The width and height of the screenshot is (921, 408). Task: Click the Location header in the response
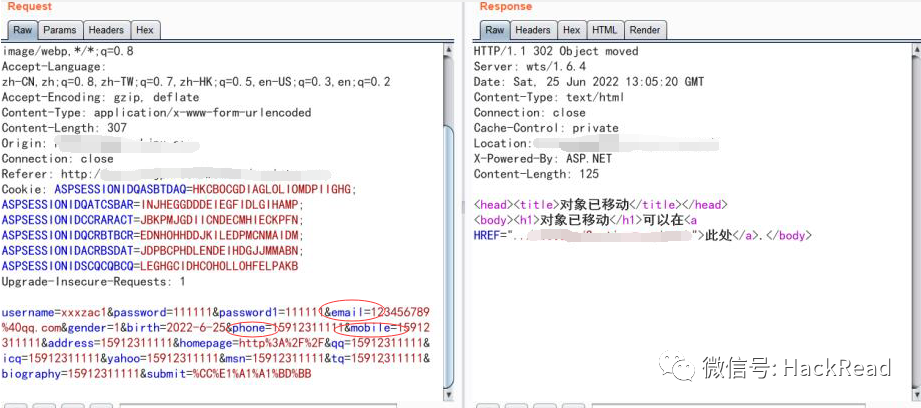click(500, 143)
